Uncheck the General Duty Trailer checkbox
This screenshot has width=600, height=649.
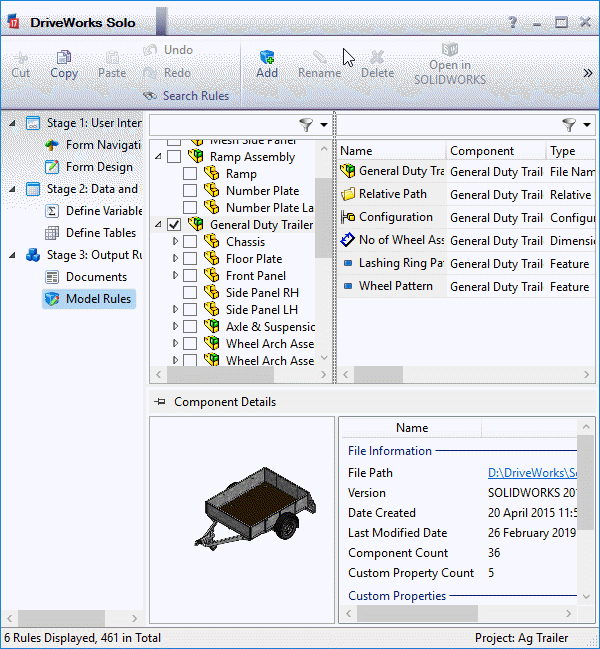(x=174, y=224)
